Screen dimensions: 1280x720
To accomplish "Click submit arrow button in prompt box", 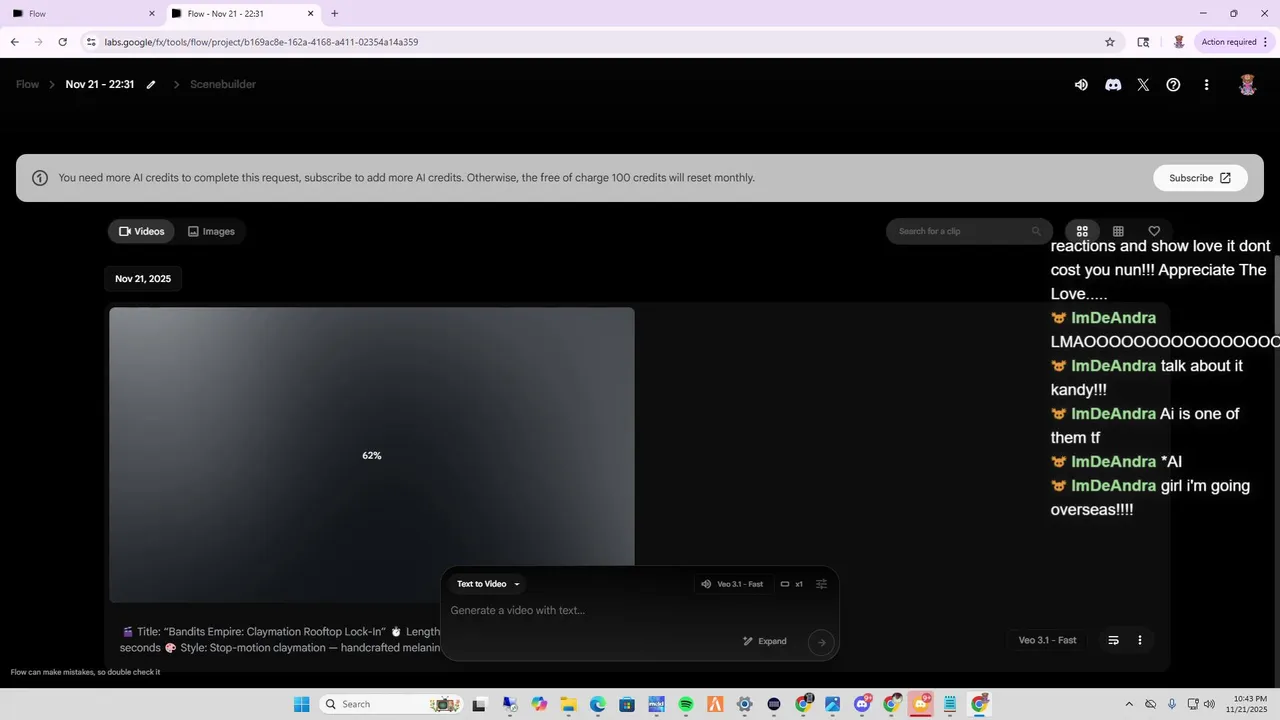I will click(x=821, y=642).
